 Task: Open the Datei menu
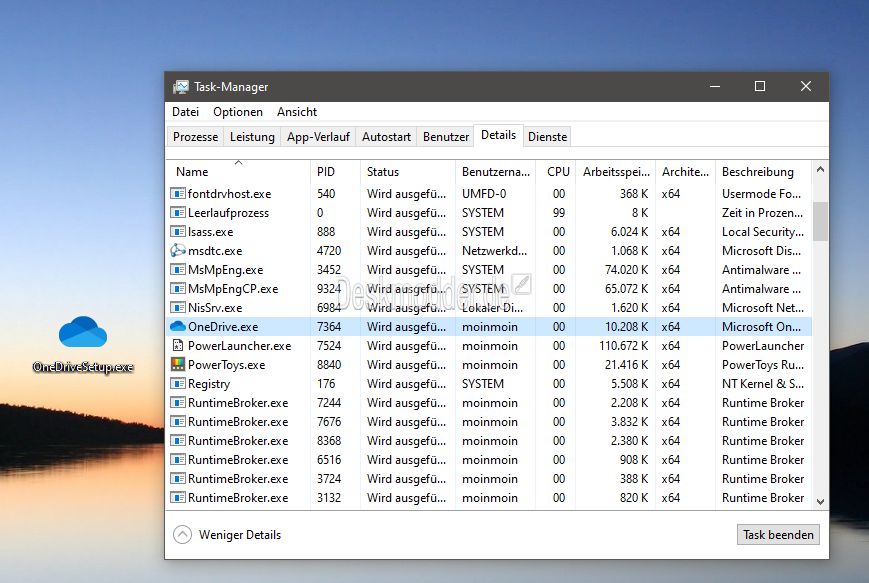tap(185, 112)
